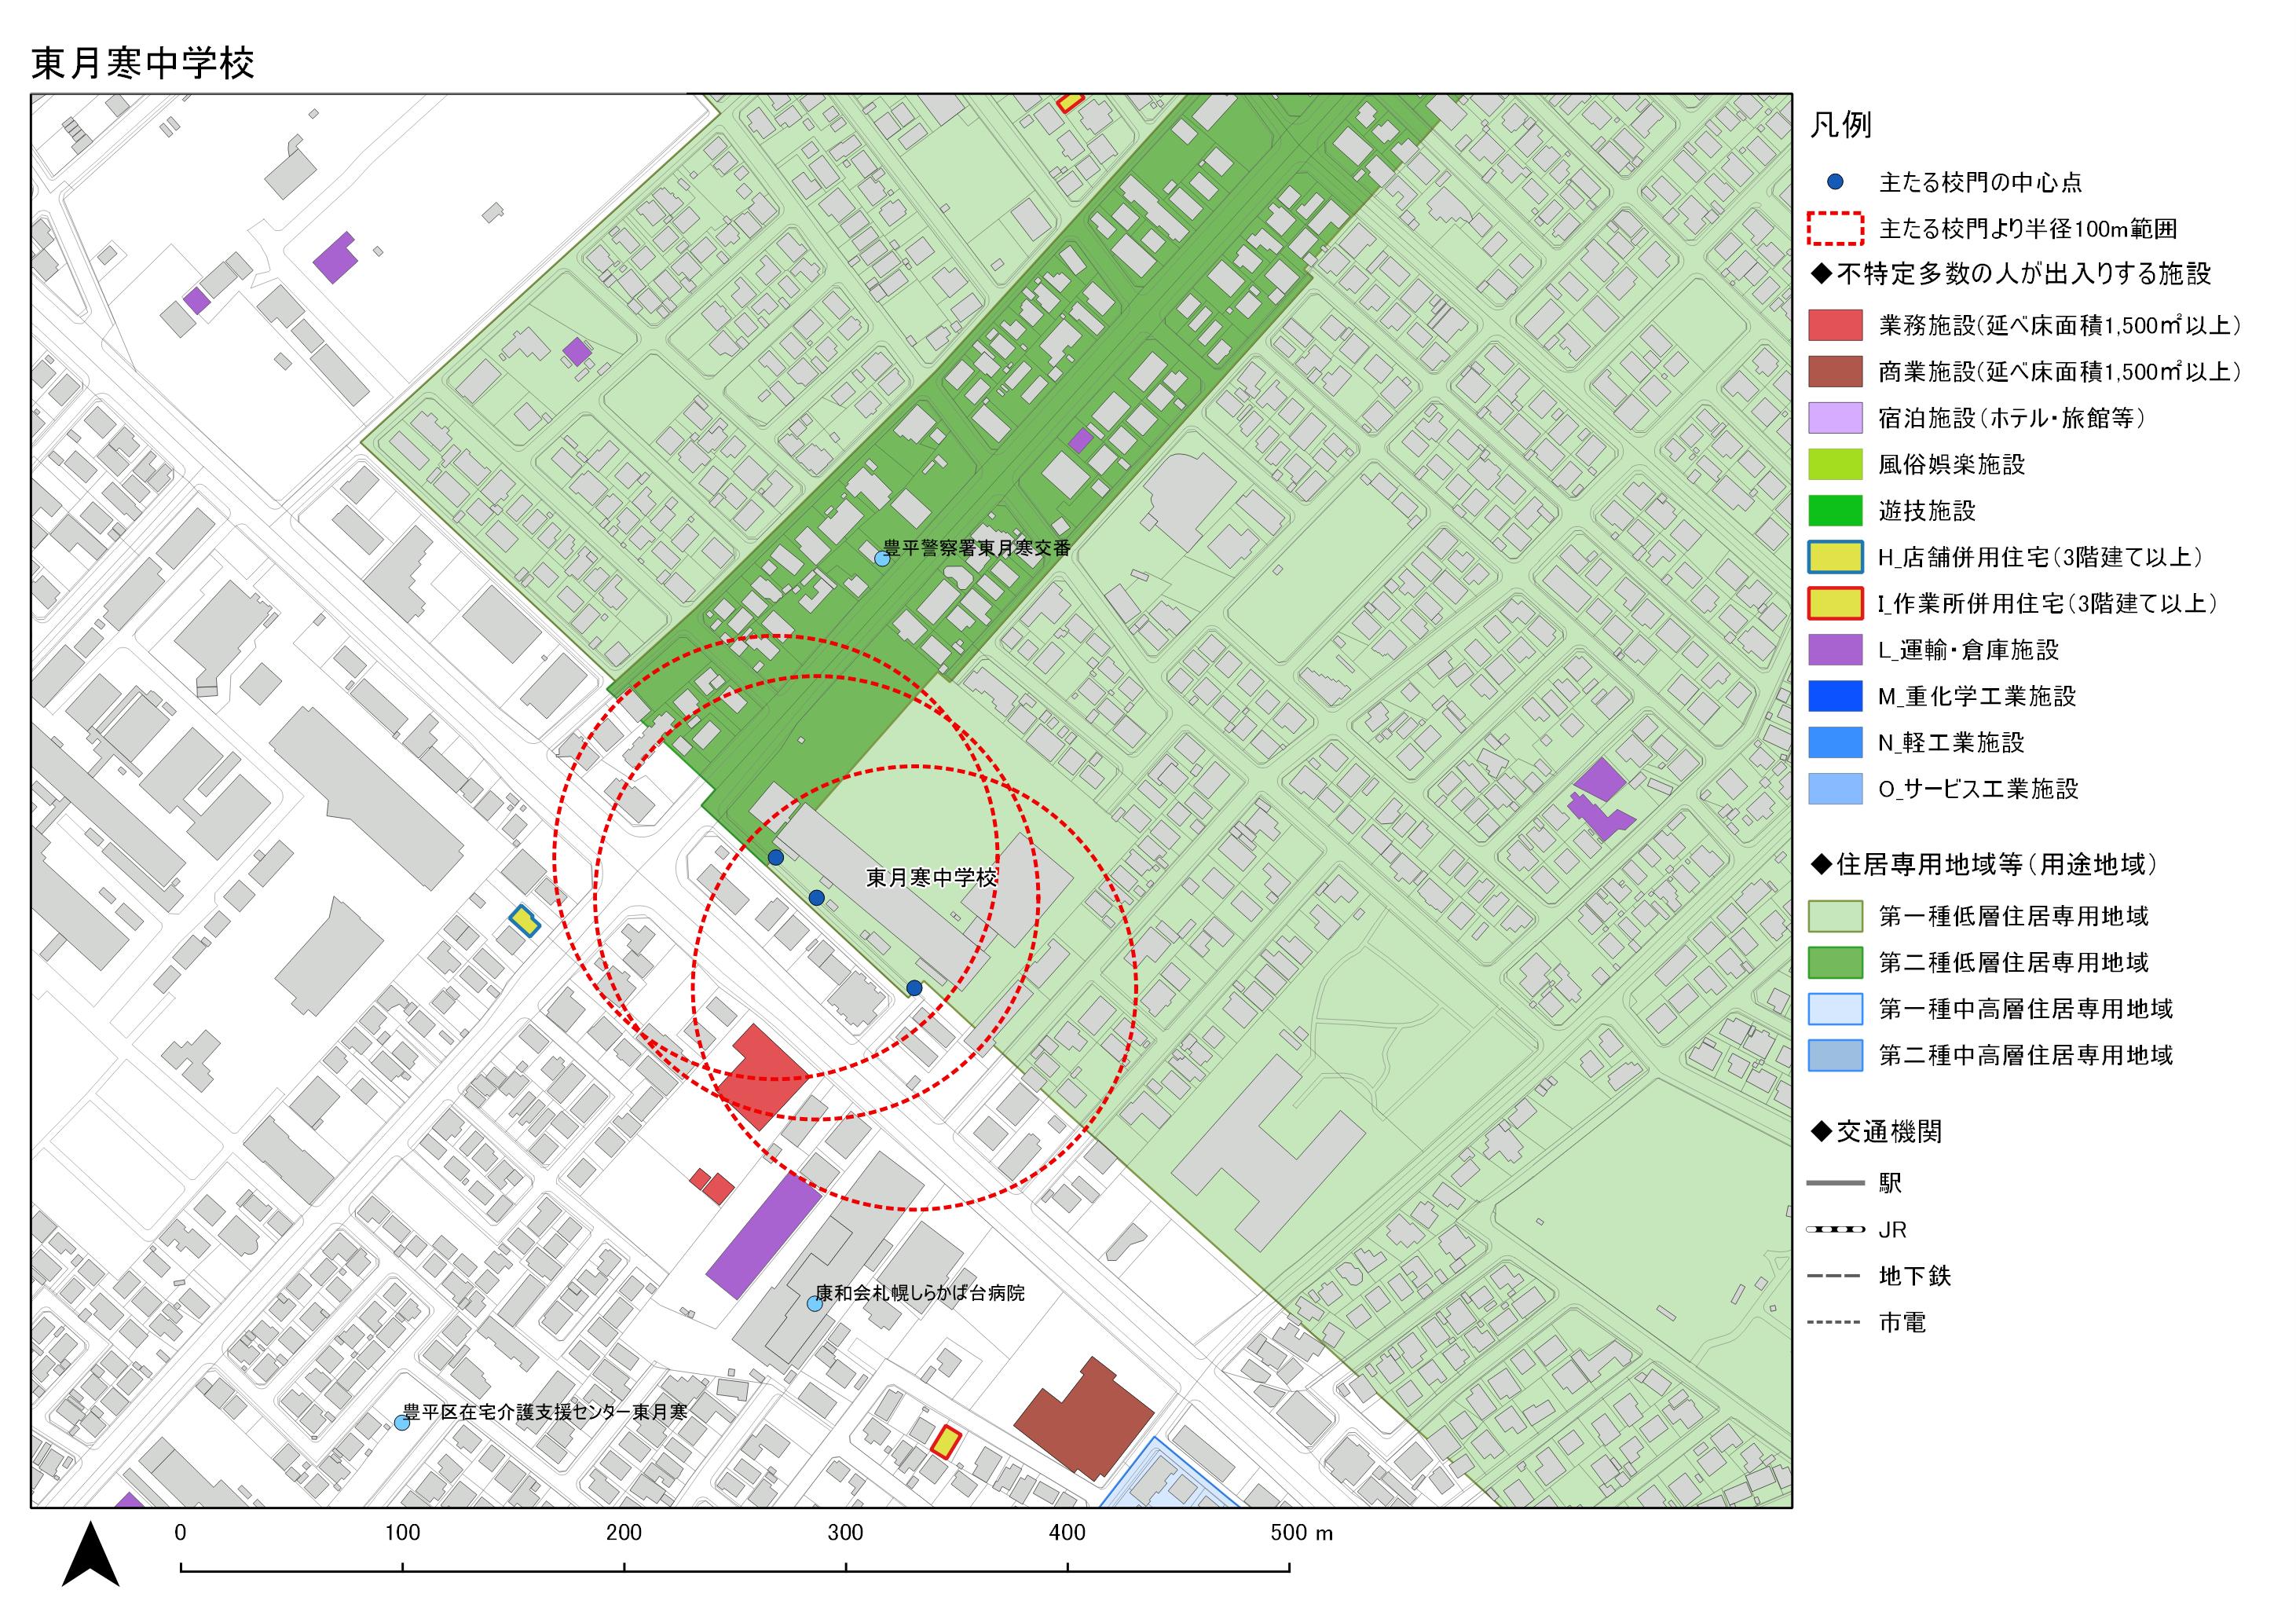Screen dimensions: 2296x1623
Task: Click the middle school gate blue dot
Action: click(x=816, y=898)
